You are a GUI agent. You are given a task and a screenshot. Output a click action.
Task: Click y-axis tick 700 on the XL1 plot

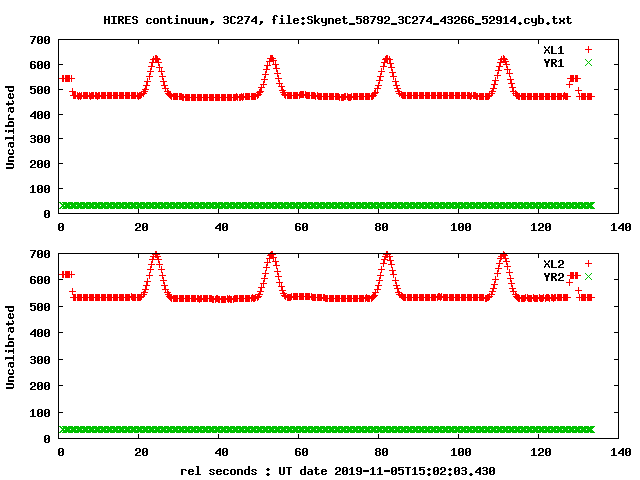[40, 40]
